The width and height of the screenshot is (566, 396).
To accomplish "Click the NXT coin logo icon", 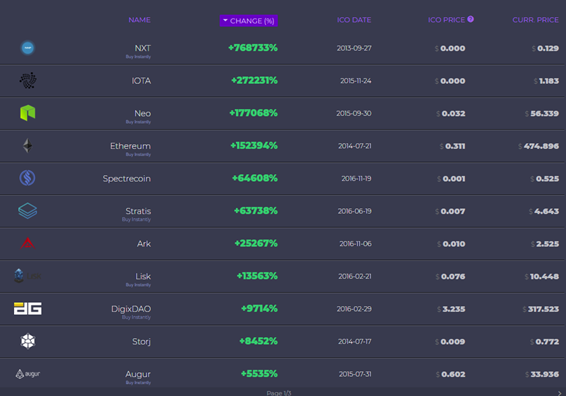I will (28, 48).
